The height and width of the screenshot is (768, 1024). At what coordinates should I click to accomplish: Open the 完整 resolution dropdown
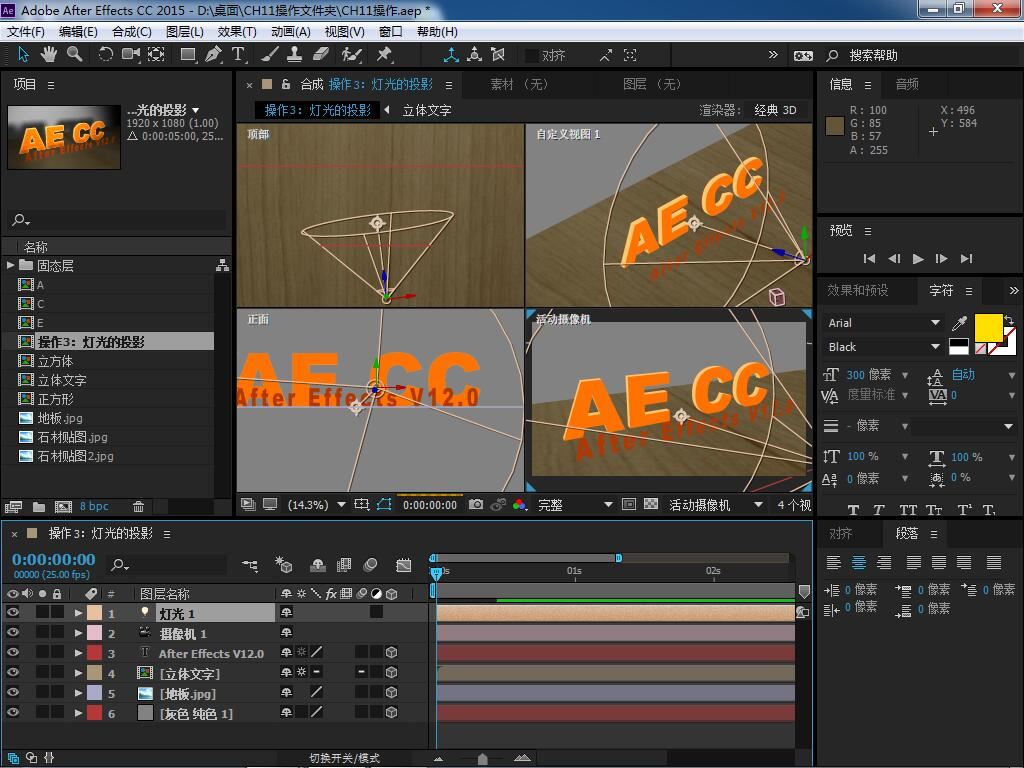click(575, 504)
